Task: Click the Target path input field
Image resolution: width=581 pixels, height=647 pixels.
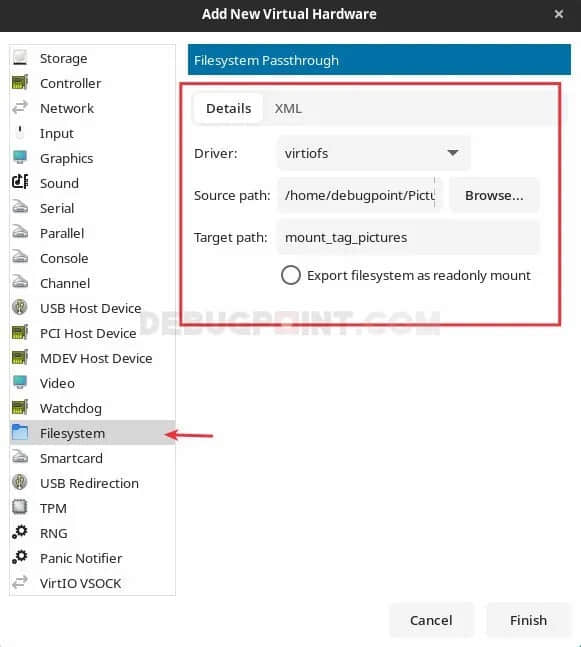Action: 409,238
